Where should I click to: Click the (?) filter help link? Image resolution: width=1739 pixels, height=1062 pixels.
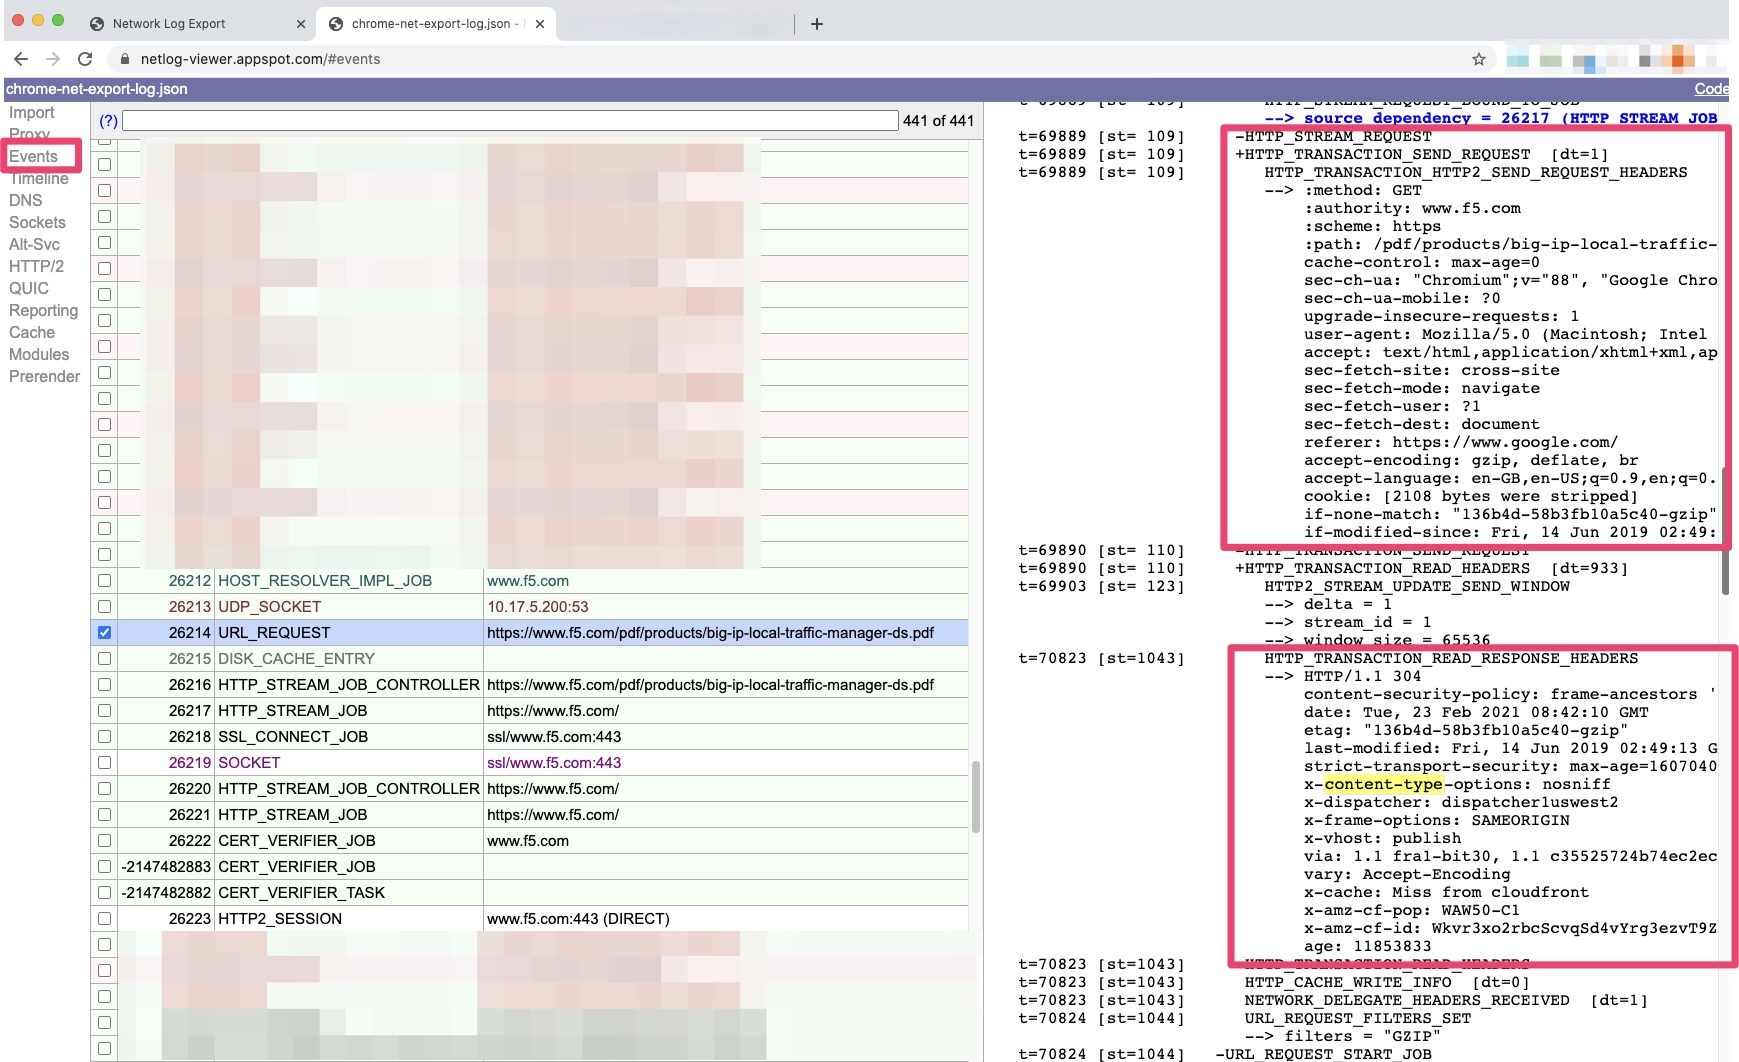tap(108, 120)
